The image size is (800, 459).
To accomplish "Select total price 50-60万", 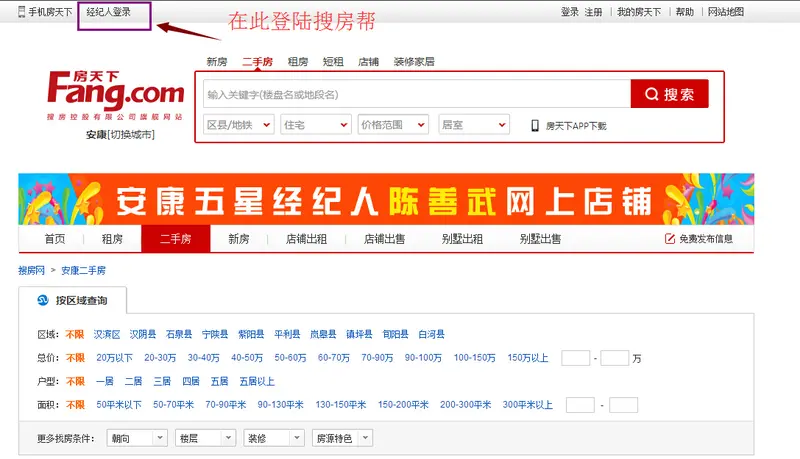I will (290, 358).
